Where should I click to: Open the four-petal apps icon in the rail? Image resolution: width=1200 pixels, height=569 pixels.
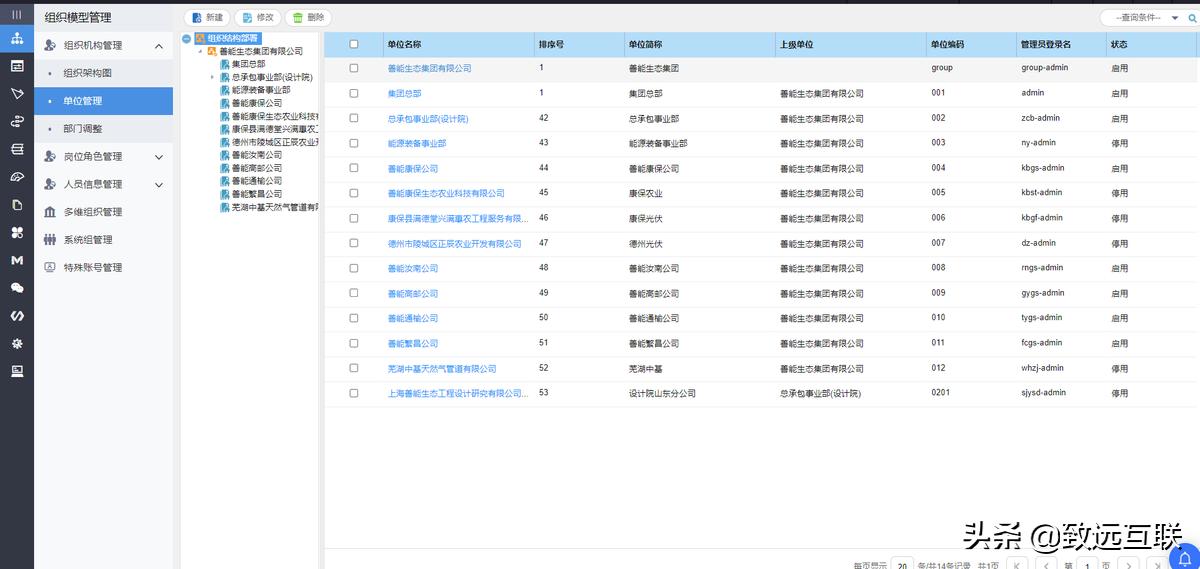17,233
